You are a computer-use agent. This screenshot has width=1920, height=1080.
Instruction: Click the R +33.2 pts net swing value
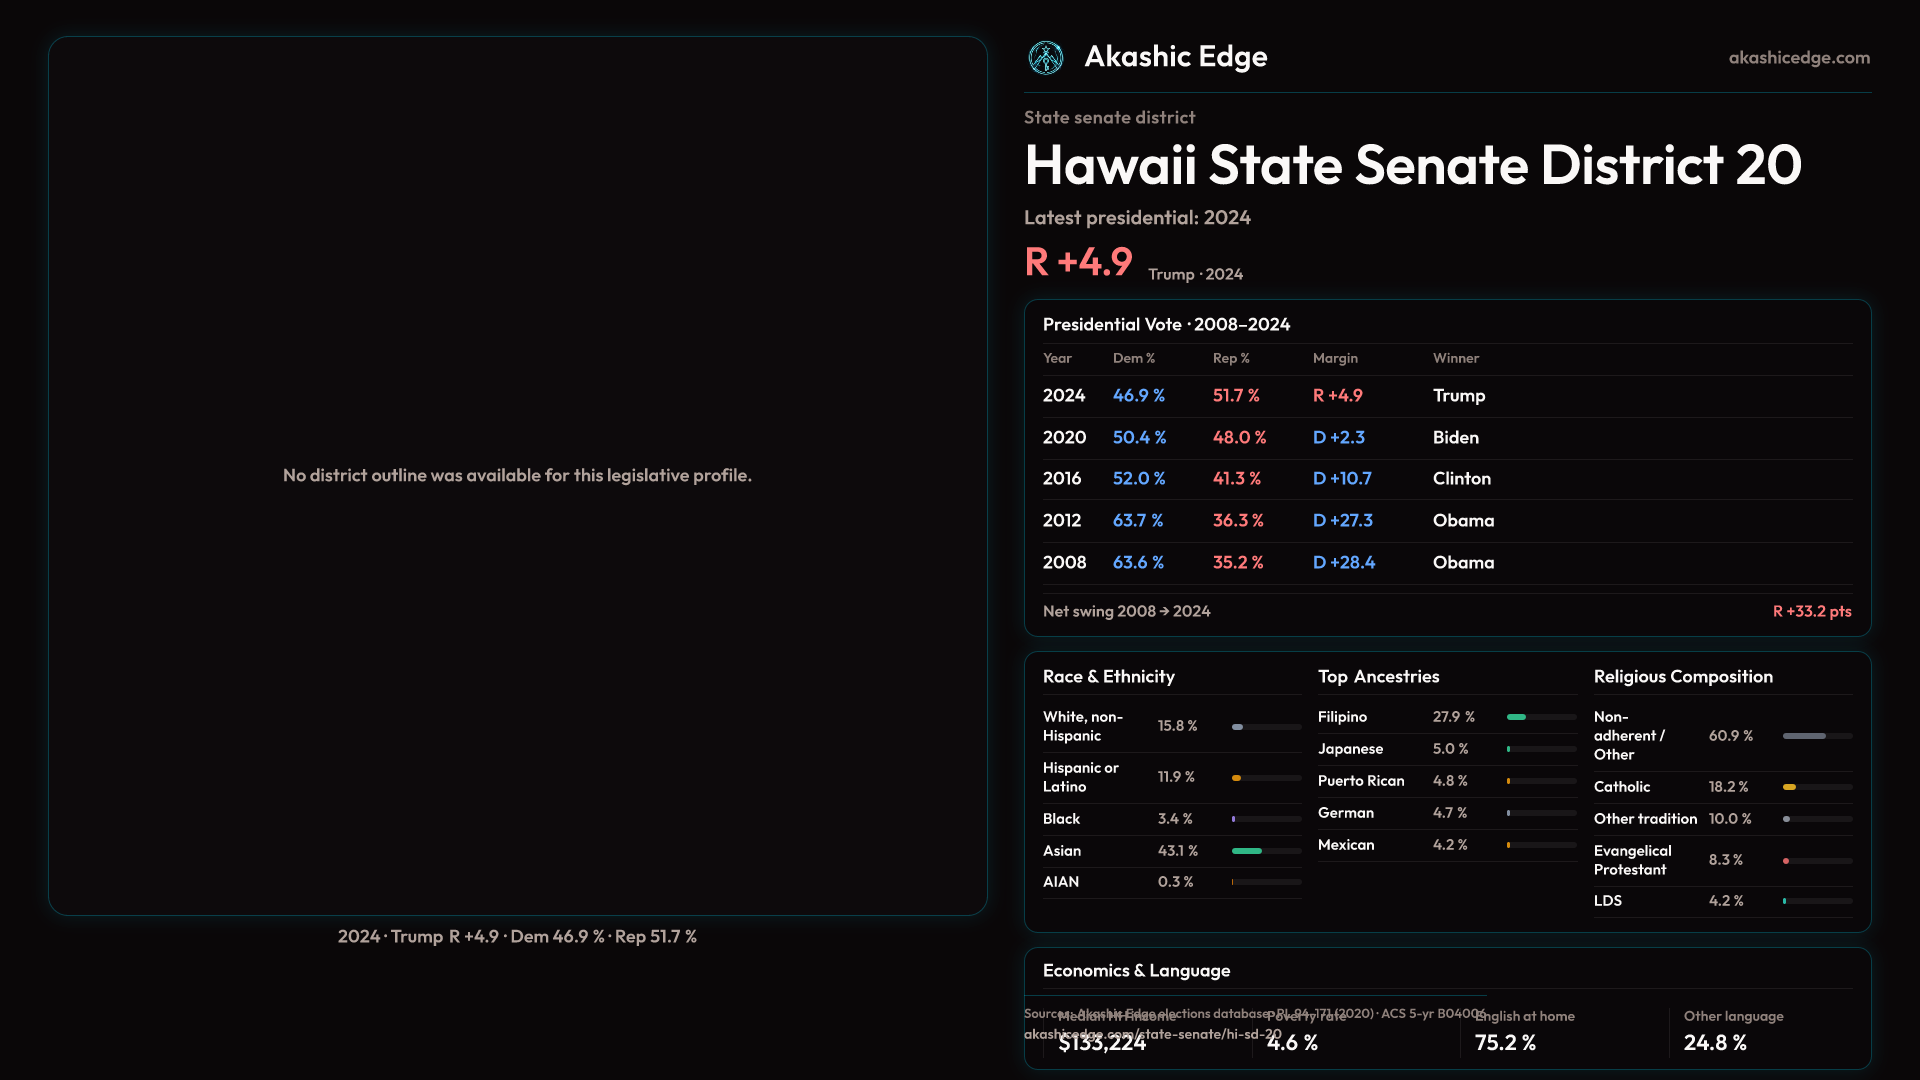point(1811,611)
